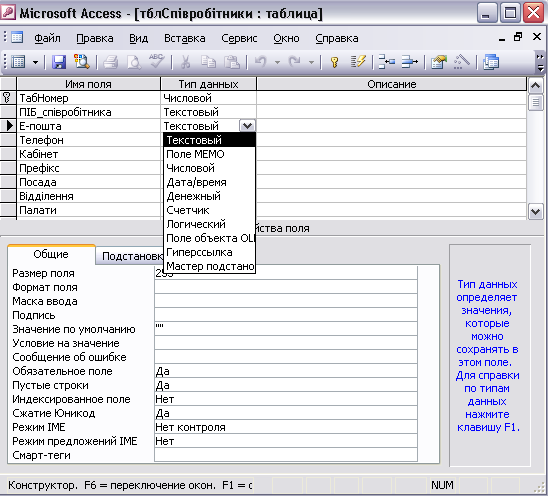Select the ТабНомер field name cell
This screenshot has height=496, width=548.
click(x=88, y=98)
